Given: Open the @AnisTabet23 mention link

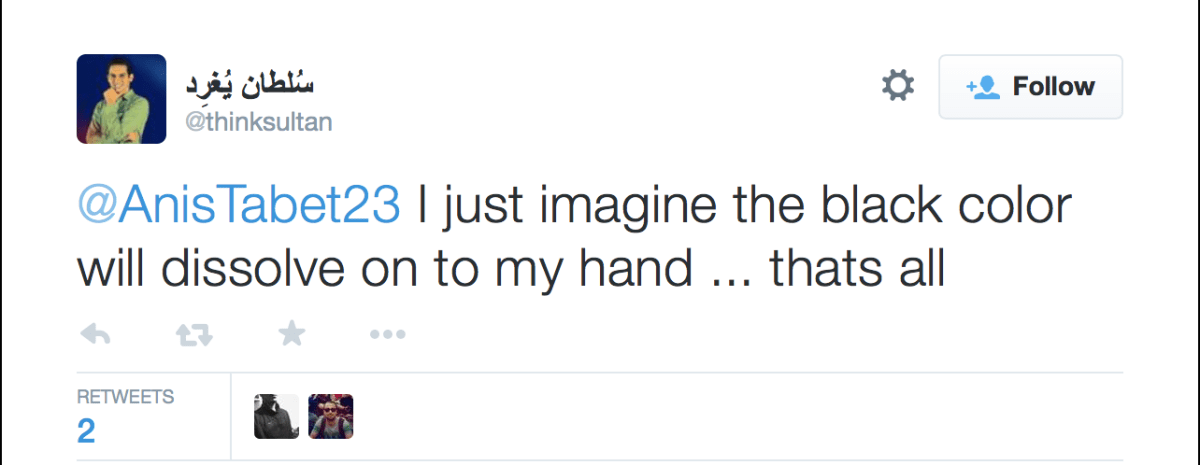Looking at the screenshot, I should coord(239,208).
